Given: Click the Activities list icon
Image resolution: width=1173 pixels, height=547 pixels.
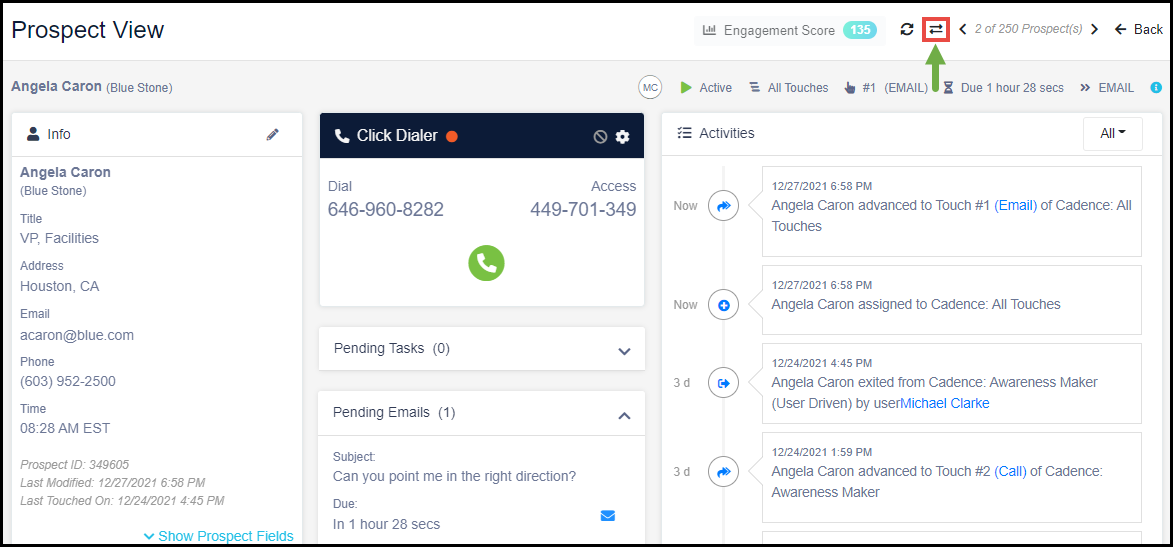Looking at the screenshot, I should [x=684, y=133].
